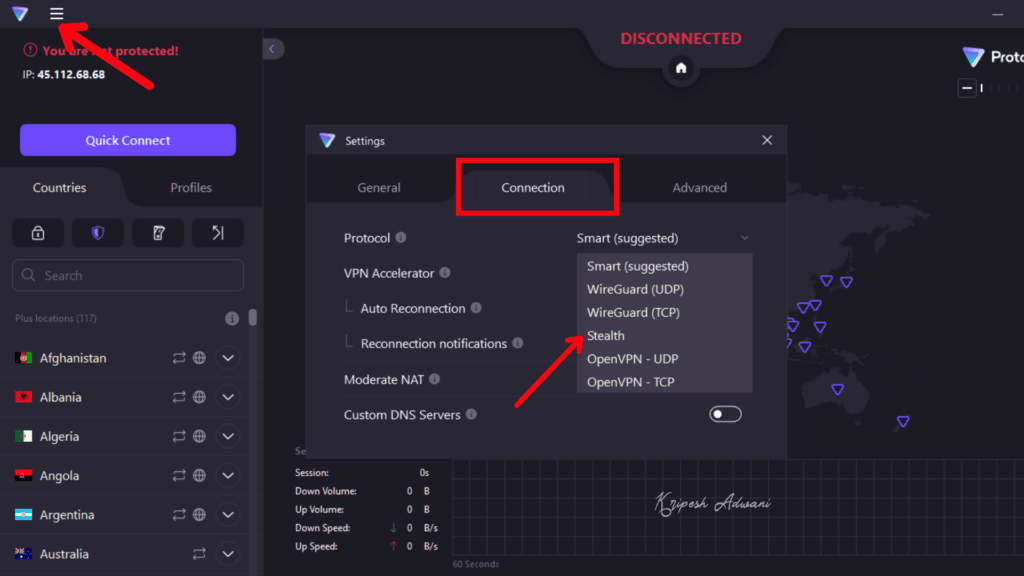Toggle the NetShield shield filter

(96, 232)
